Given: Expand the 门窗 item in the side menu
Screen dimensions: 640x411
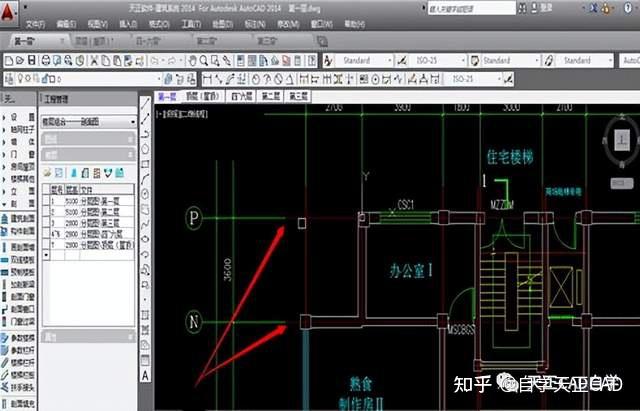Looking at the screenshot, I should coord(18,154).
